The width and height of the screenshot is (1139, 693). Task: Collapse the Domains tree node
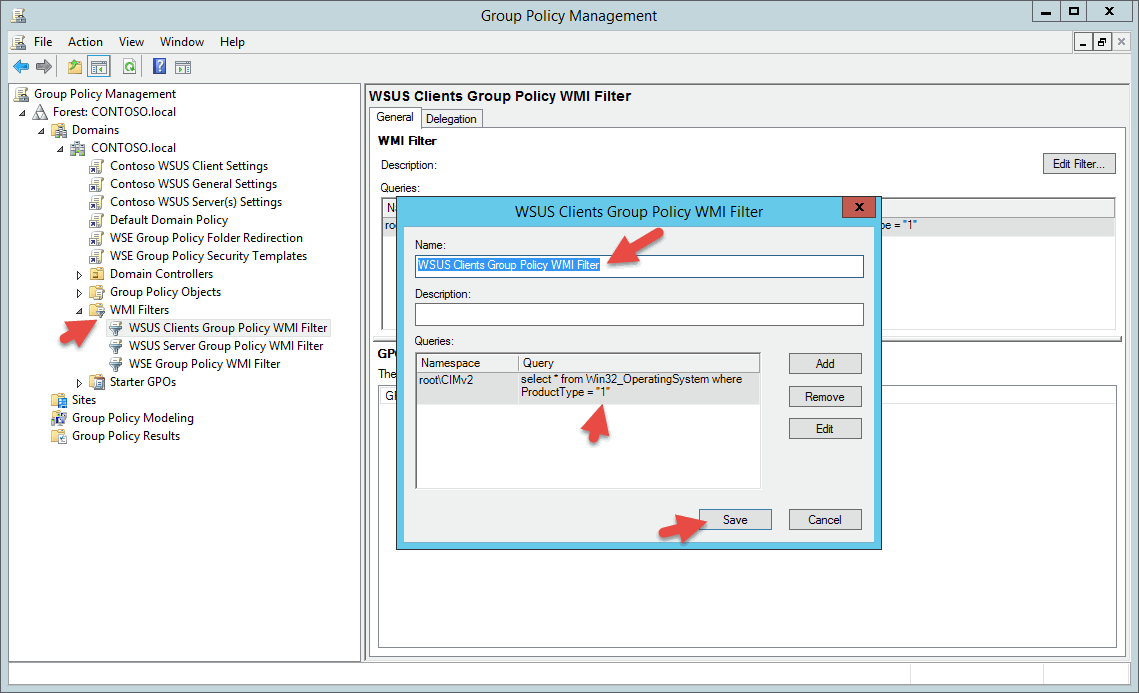(41, 131)
